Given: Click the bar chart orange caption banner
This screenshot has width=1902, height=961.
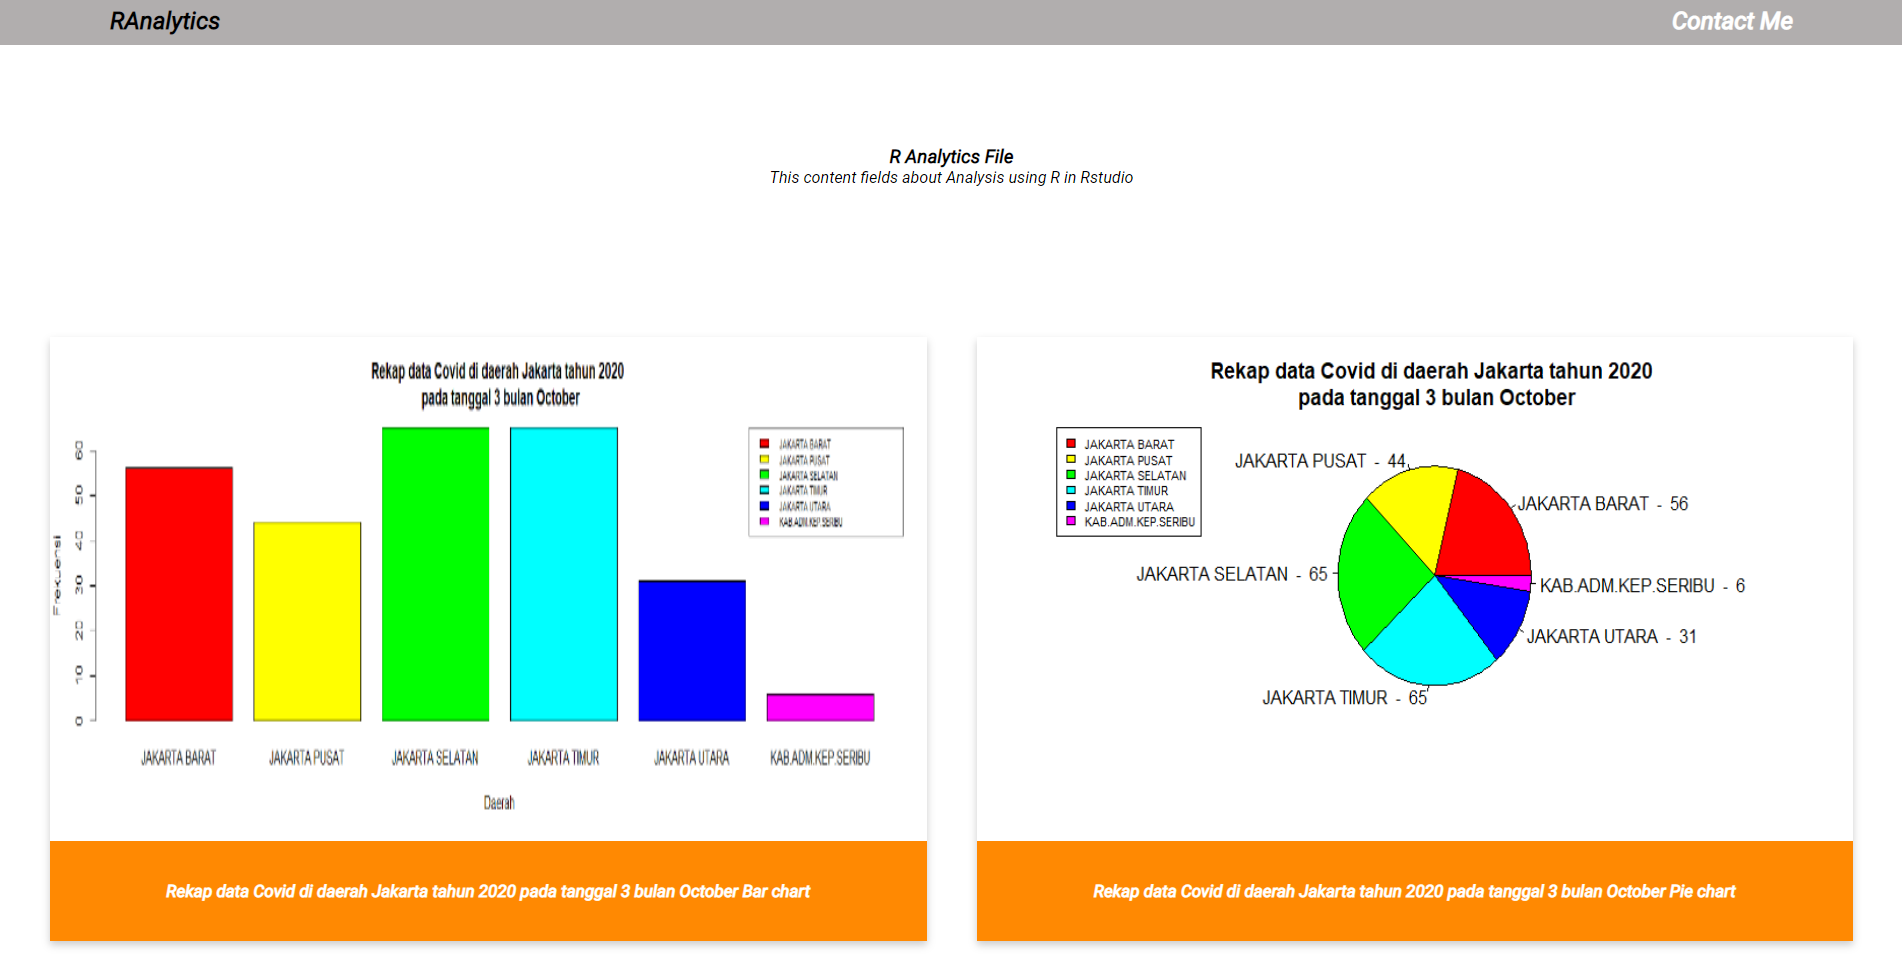Looking at the screenshot, I should [x=488, y=890].
